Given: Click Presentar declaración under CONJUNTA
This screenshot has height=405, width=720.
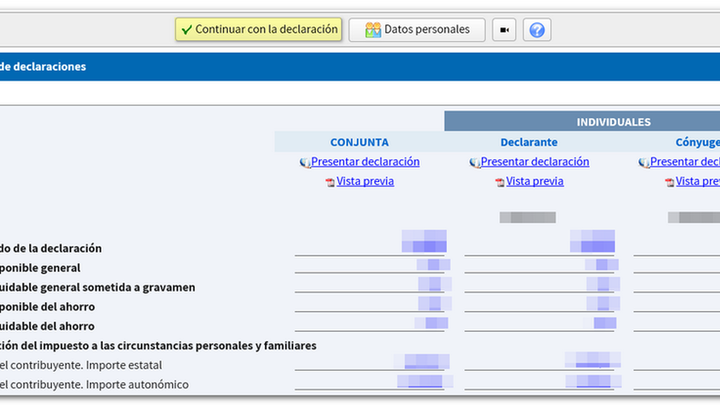Looking at the screenshot, I should [365, 162].
